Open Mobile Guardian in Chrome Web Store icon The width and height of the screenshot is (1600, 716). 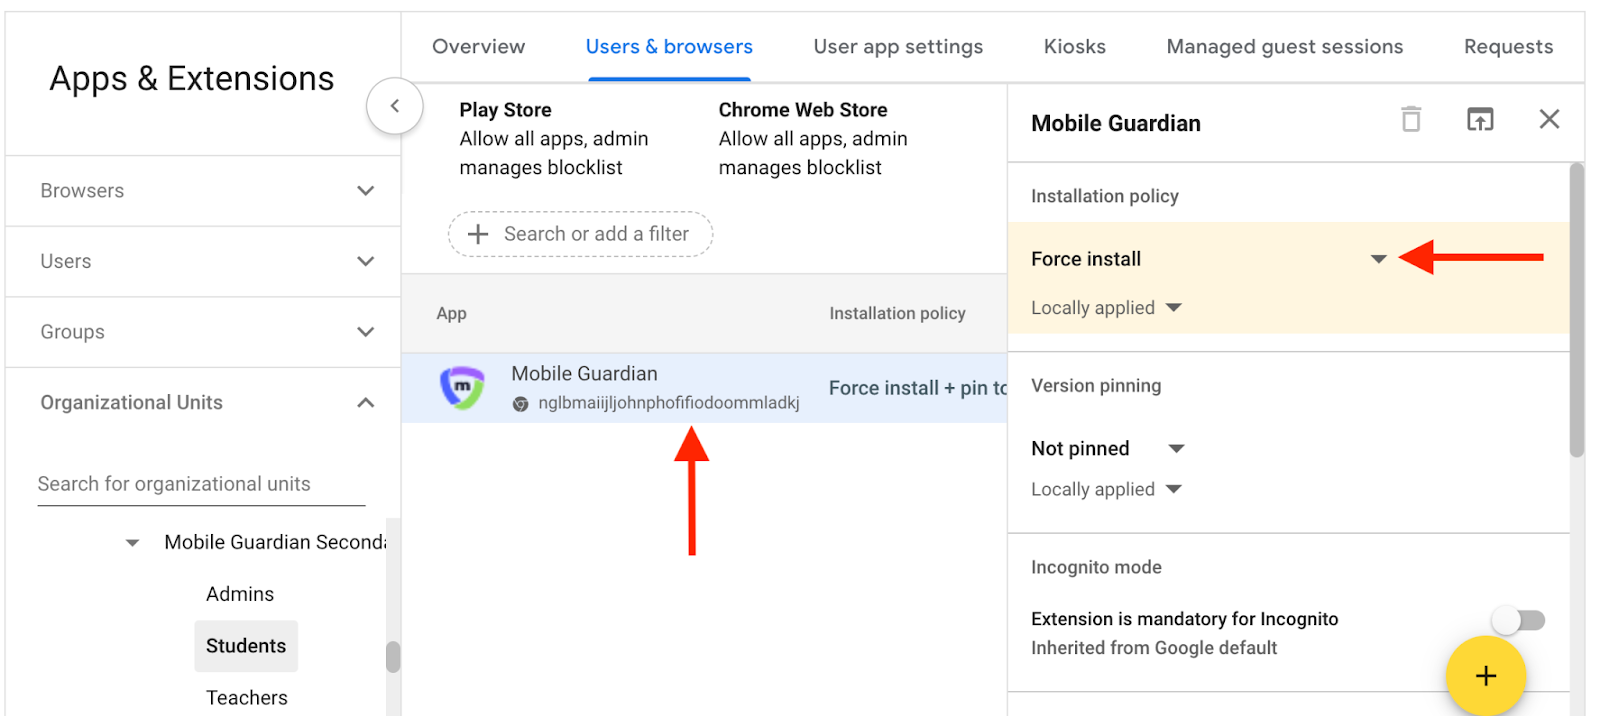(x=1481, y=119)
